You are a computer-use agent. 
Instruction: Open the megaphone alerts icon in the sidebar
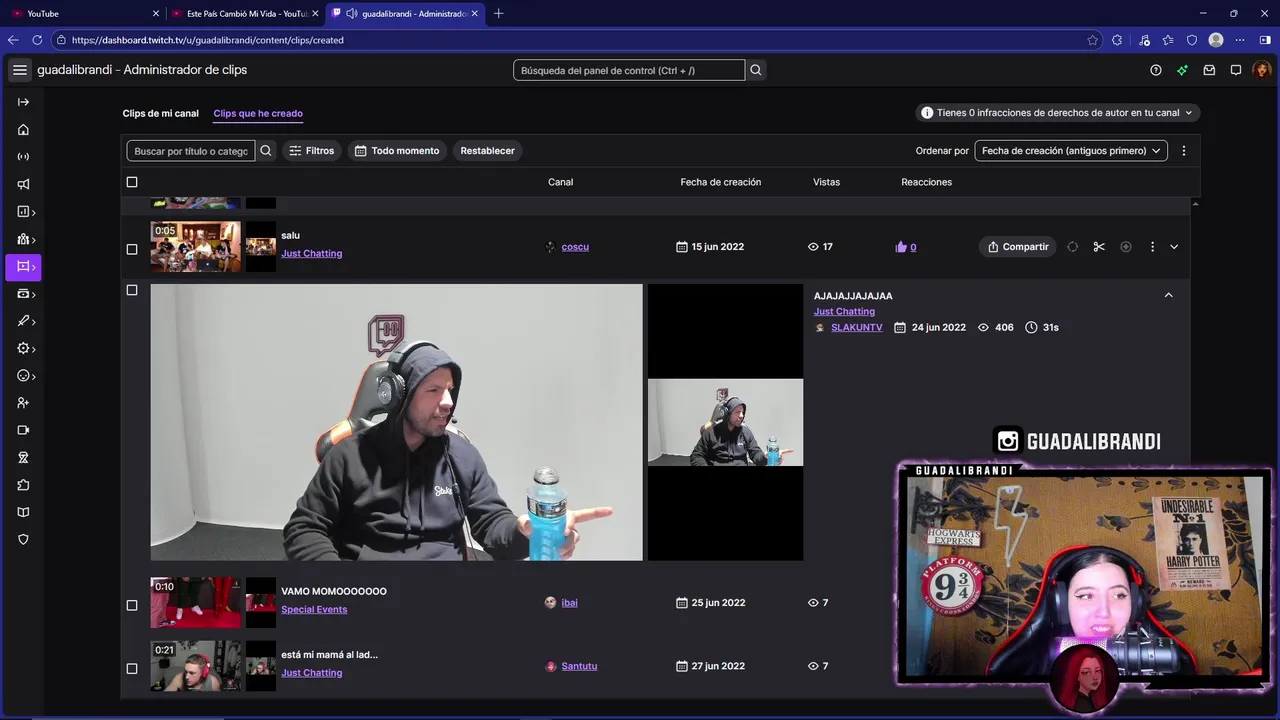click(x=23, y=184)
